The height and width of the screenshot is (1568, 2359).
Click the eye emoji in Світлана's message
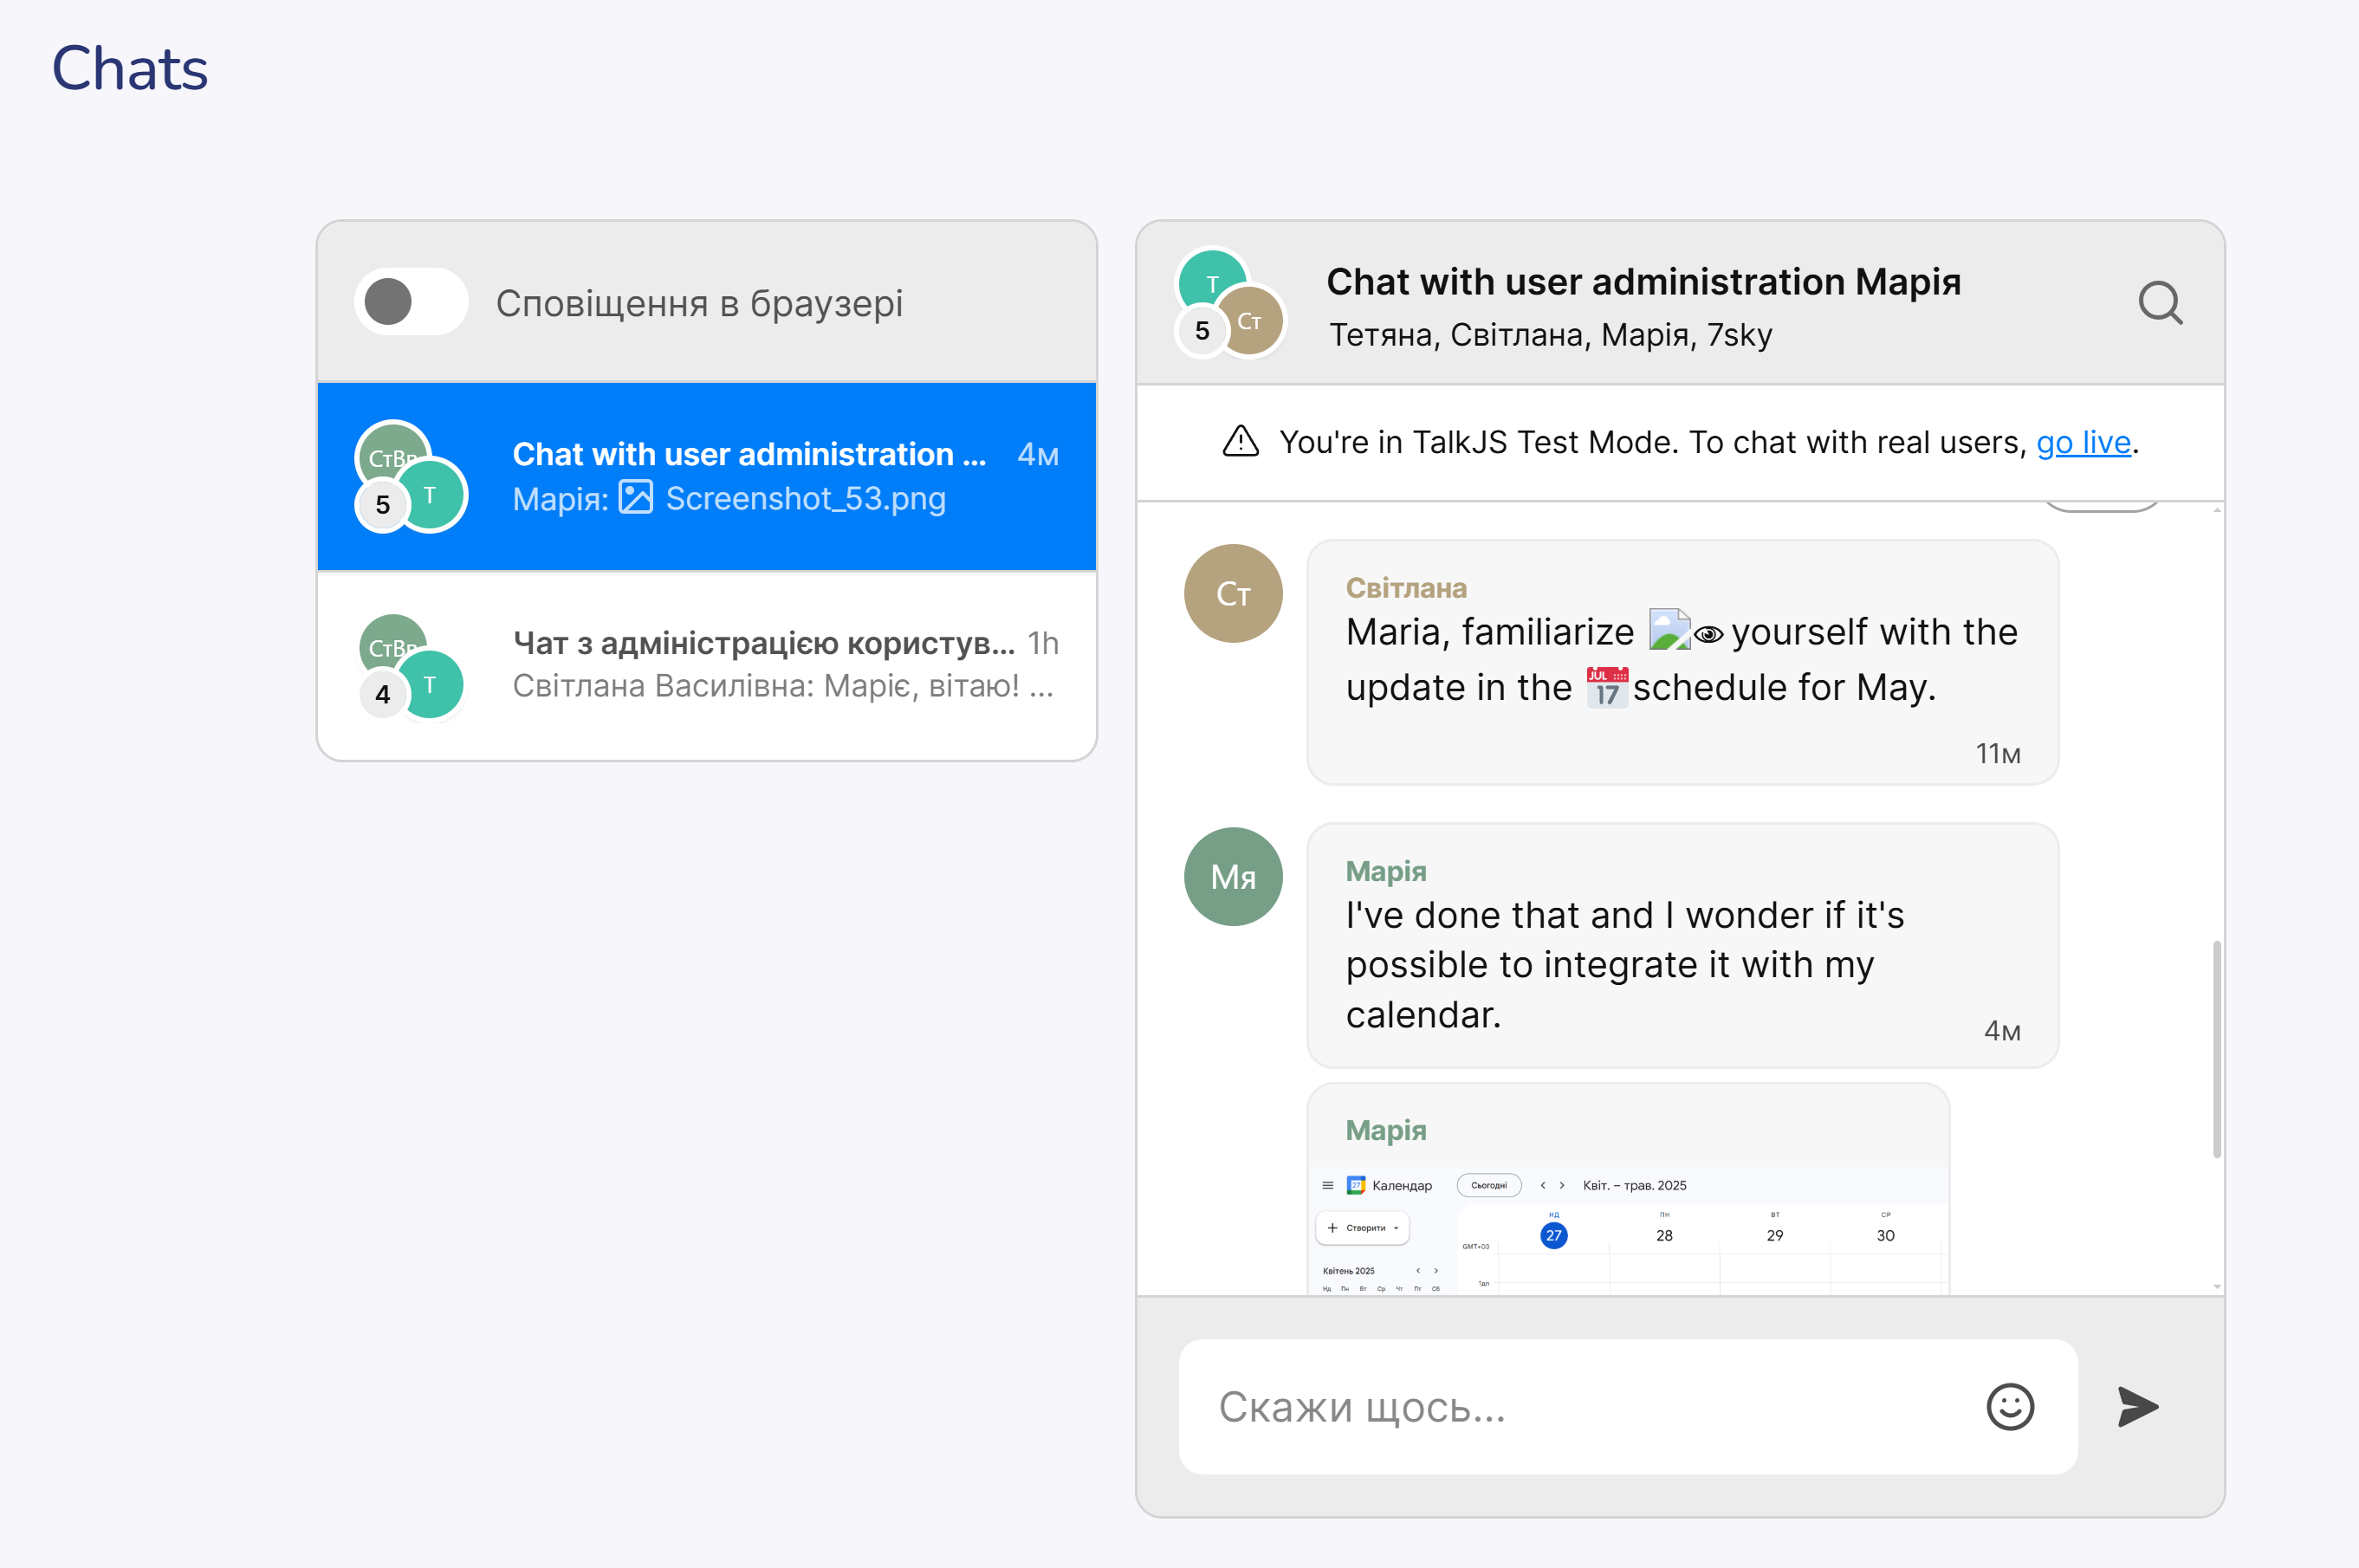tap(1708, 634)
